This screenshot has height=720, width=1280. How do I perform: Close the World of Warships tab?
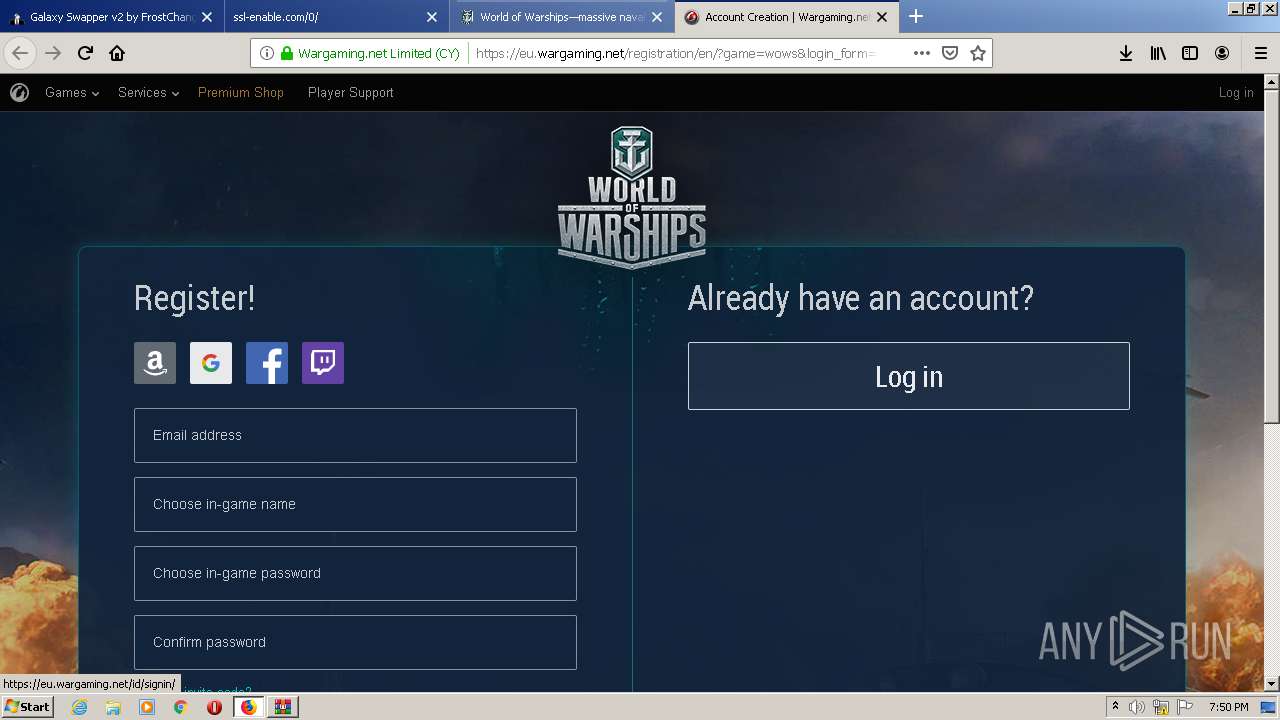[x=657, y=17]
